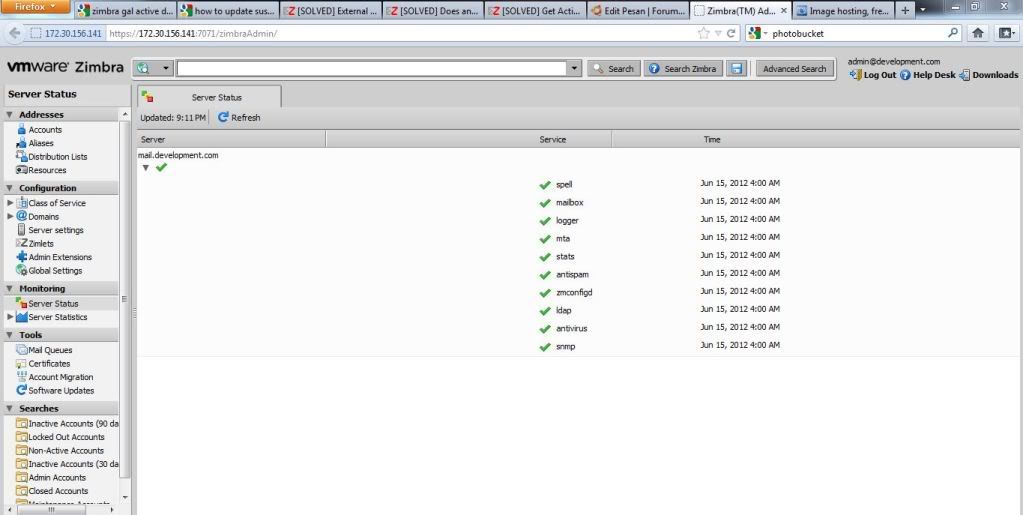Click the save search floppy disk icon
The width and height of the screenshot is (1023, 515).
point(737,69)
